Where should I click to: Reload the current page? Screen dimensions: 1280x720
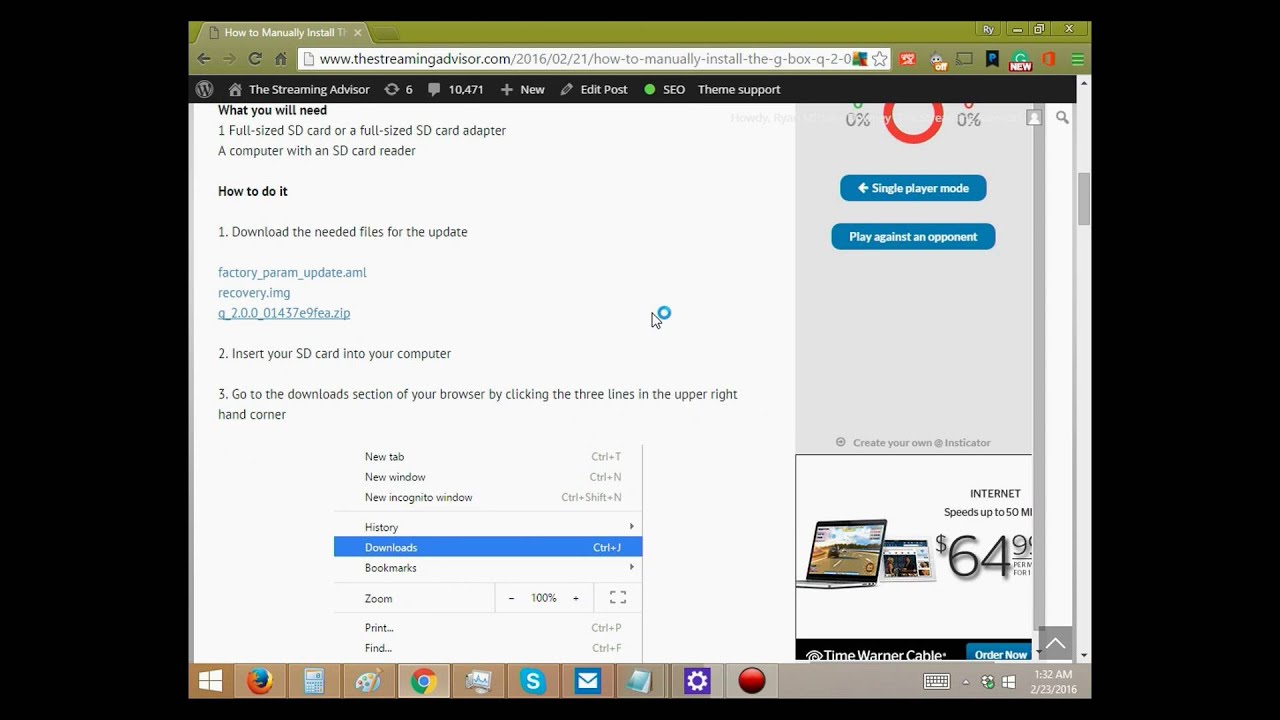click(255, 59)
